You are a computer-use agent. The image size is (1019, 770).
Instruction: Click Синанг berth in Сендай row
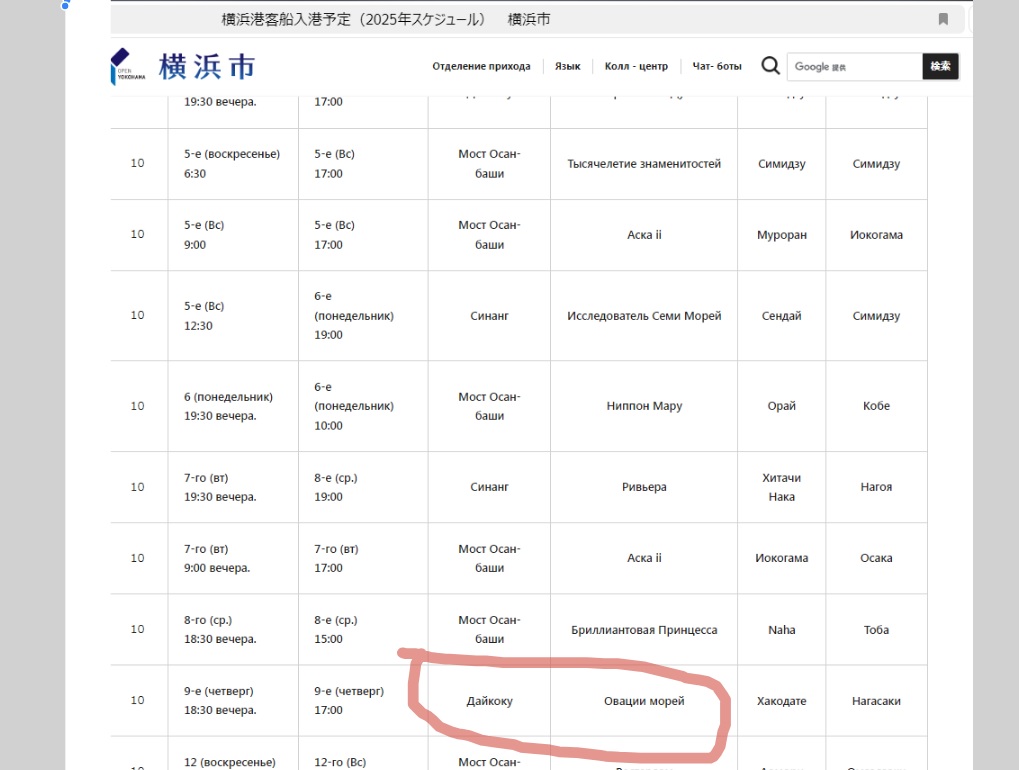click(x=489, y=316)
